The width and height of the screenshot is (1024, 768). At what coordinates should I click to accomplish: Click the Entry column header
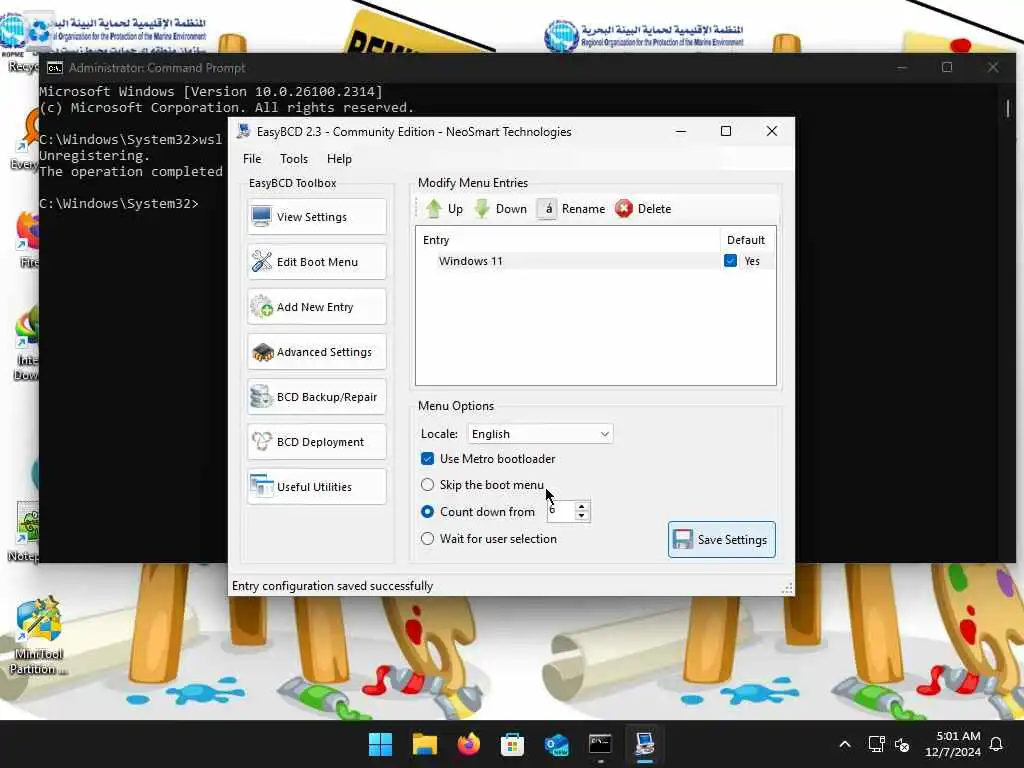[568, 240]
